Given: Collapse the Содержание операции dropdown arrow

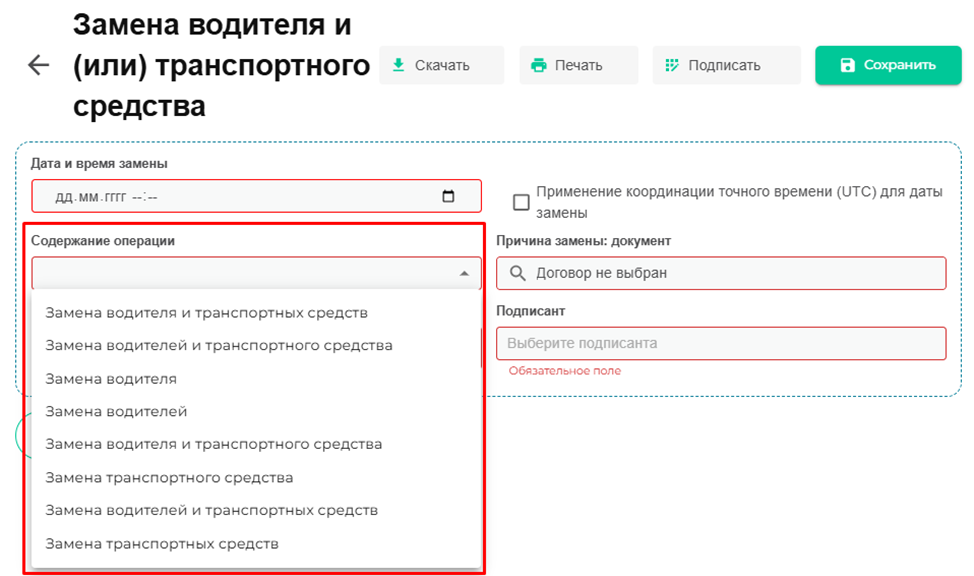Looking at the screenshot, I should (x=464, y=273).
